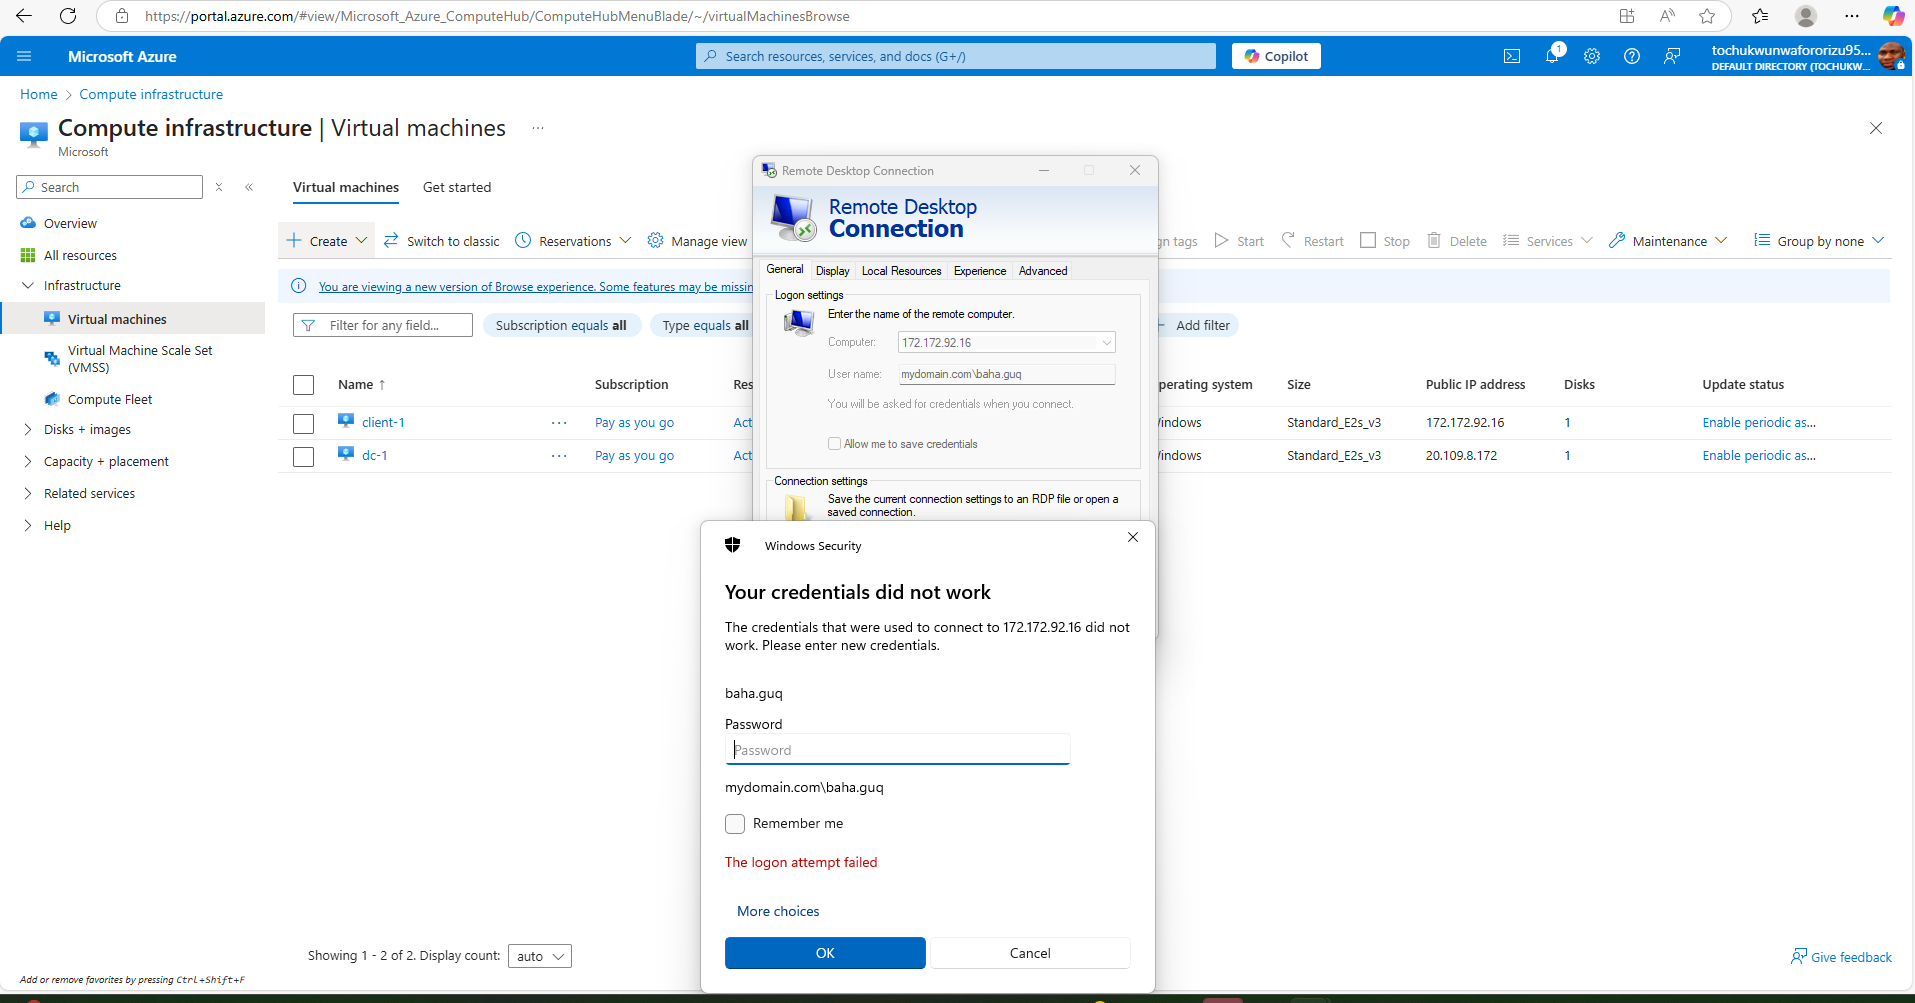
Task: Click the More choices link
Action: click(778, 911)
